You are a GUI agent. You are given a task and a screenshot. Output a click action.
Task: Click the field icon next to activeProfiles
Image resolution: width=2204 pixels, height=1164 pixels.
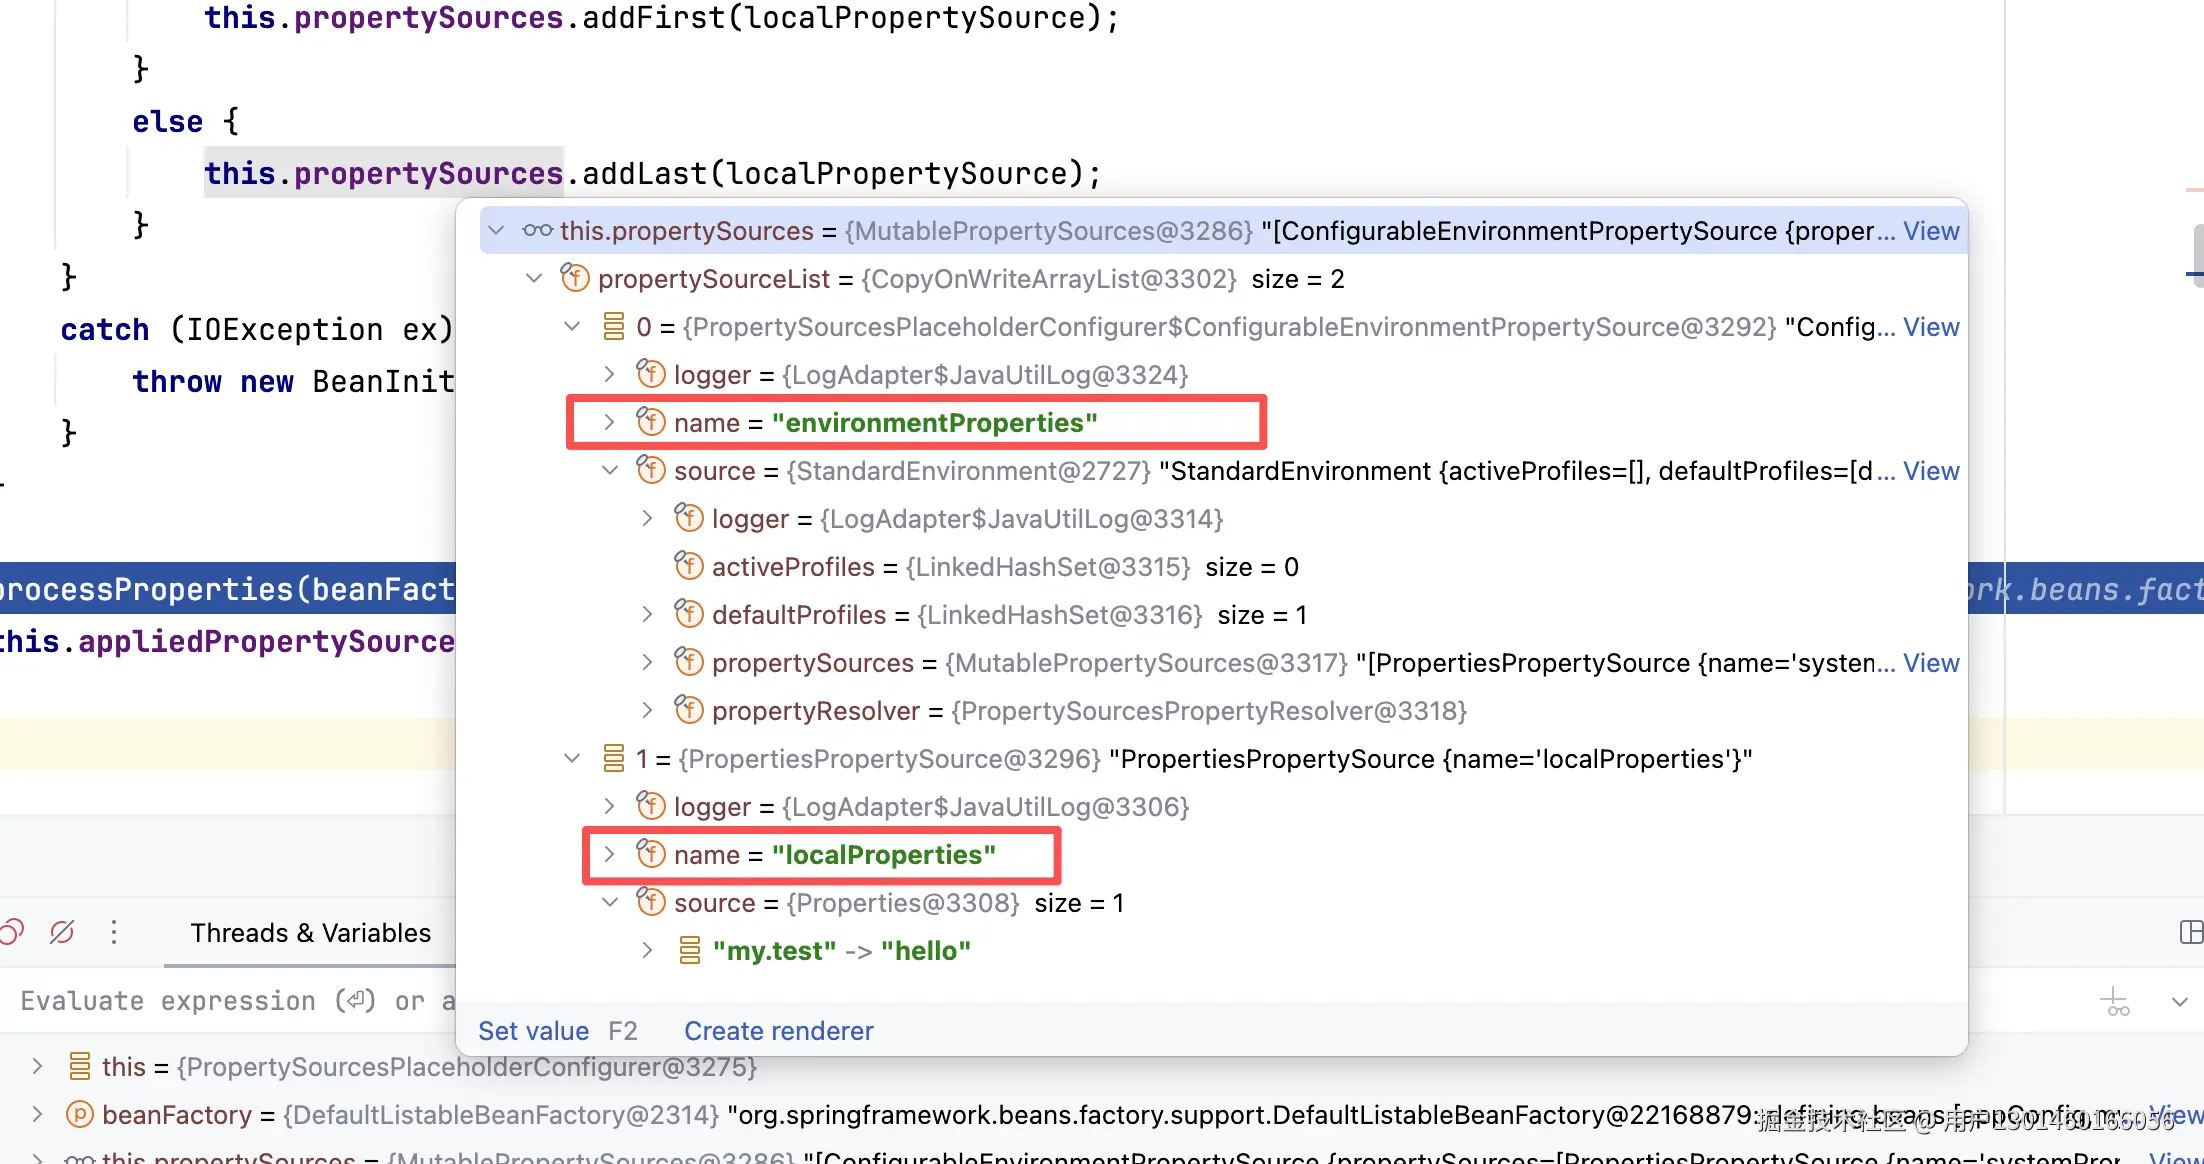point(689,567)
